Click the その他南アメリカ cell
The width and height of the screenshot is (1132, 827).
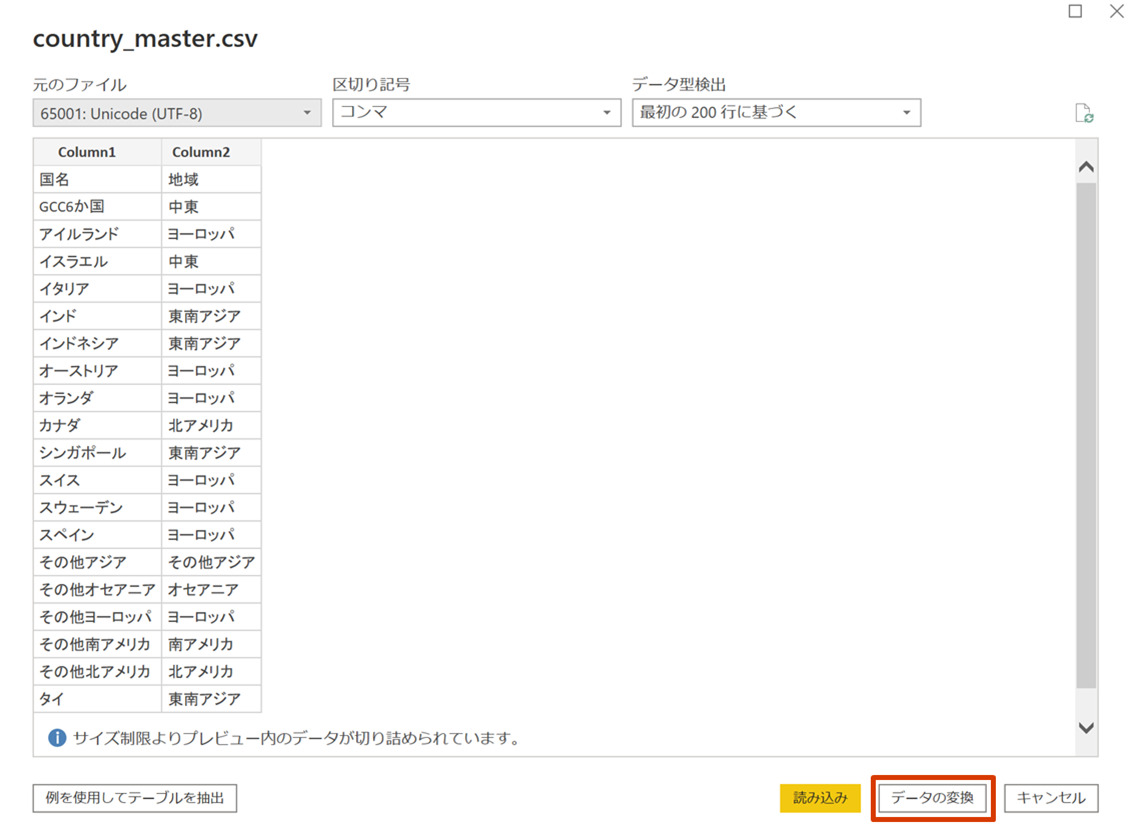coord(97,644)
